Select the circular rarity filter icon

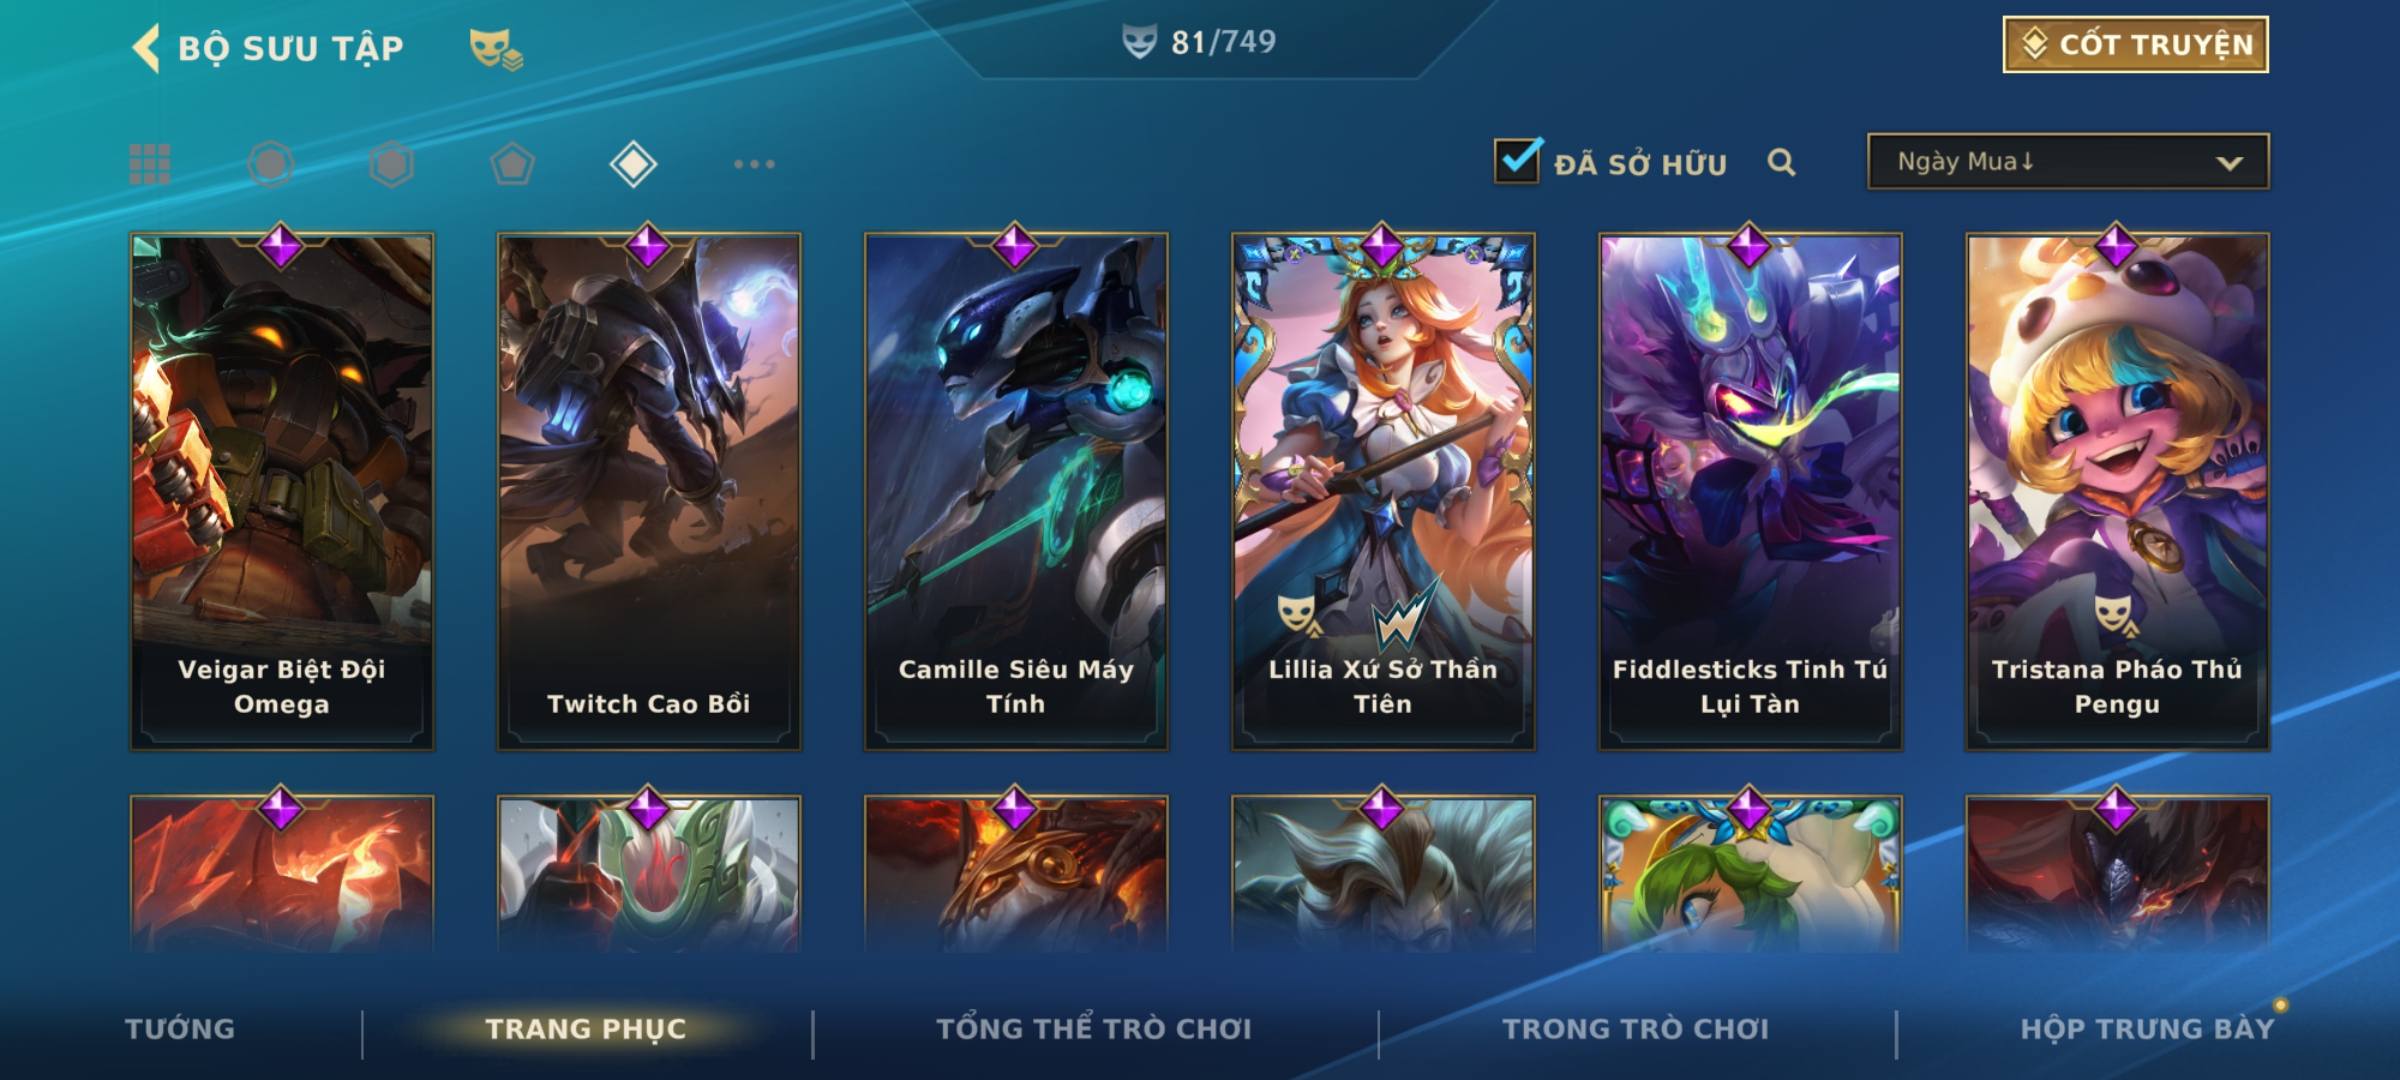pos(271,164)
